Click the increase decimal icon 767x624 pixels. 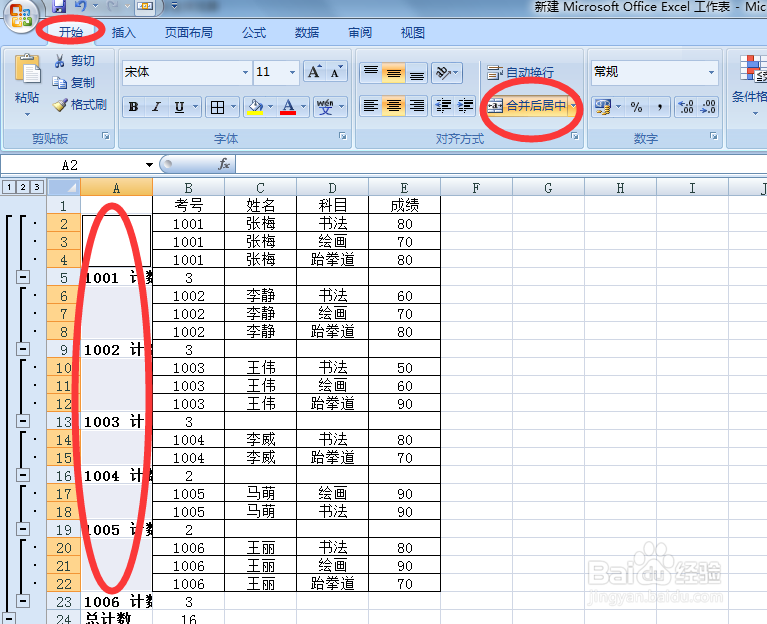[686, 107]
